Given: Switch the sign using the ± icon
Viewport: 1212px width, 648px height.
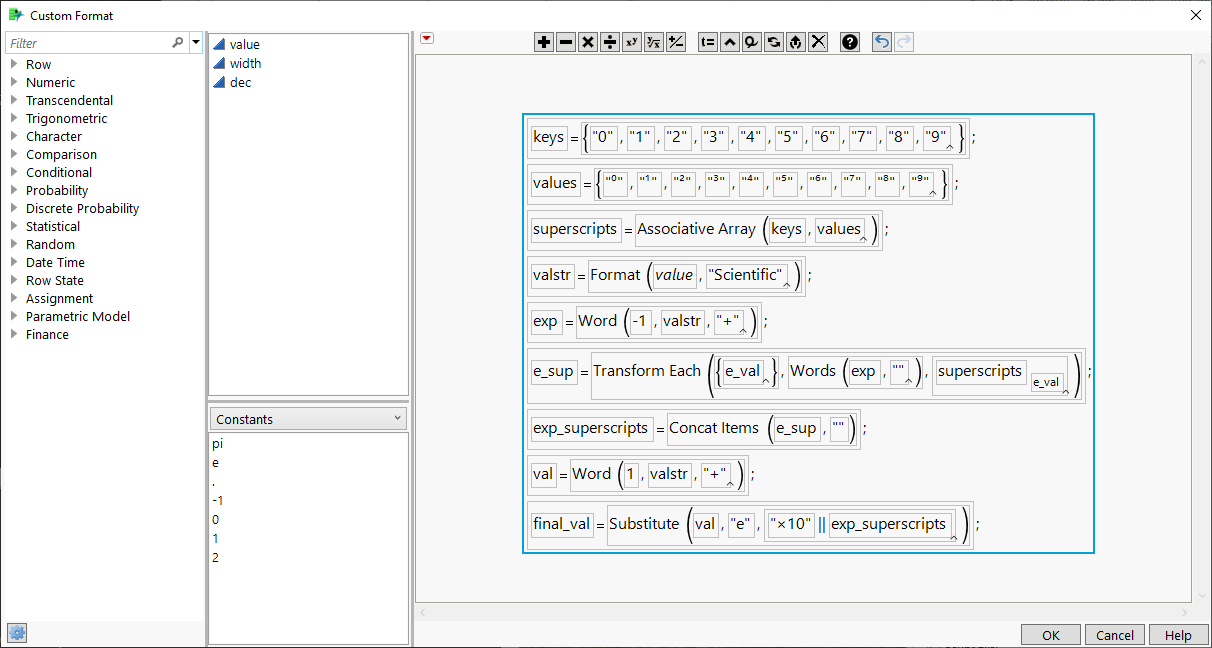Looking at the screenshot, I should coord(676,42).
